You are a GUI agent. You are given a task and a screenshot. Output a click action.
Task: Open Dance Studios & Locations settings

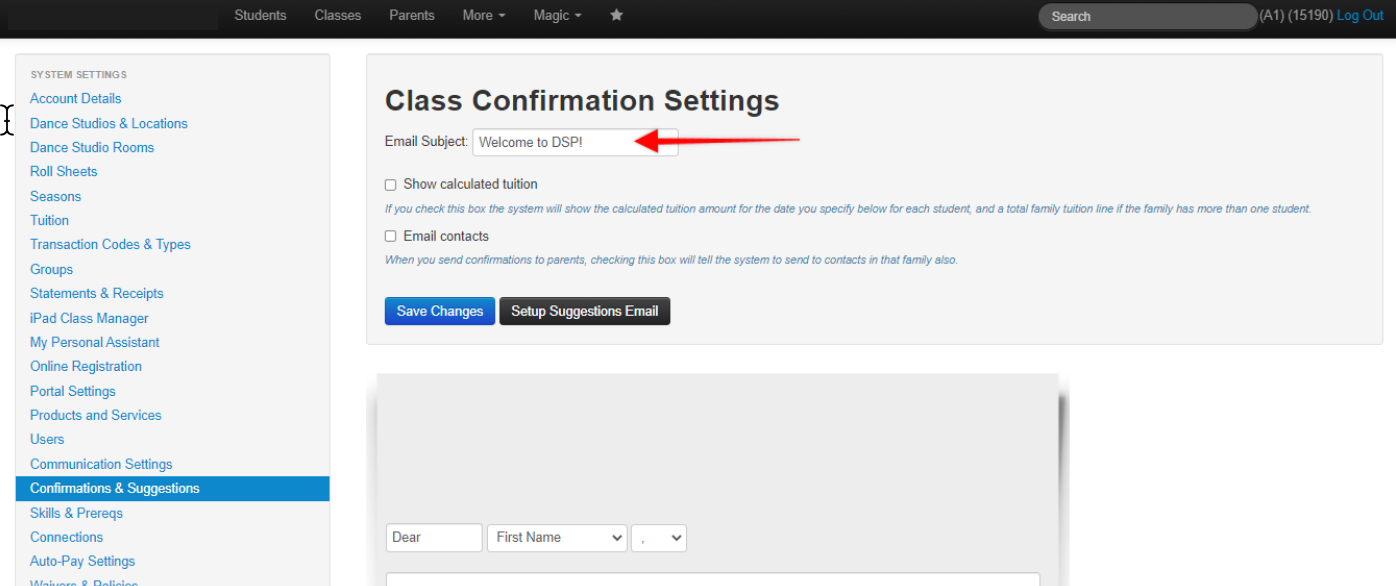click(109, 123)
